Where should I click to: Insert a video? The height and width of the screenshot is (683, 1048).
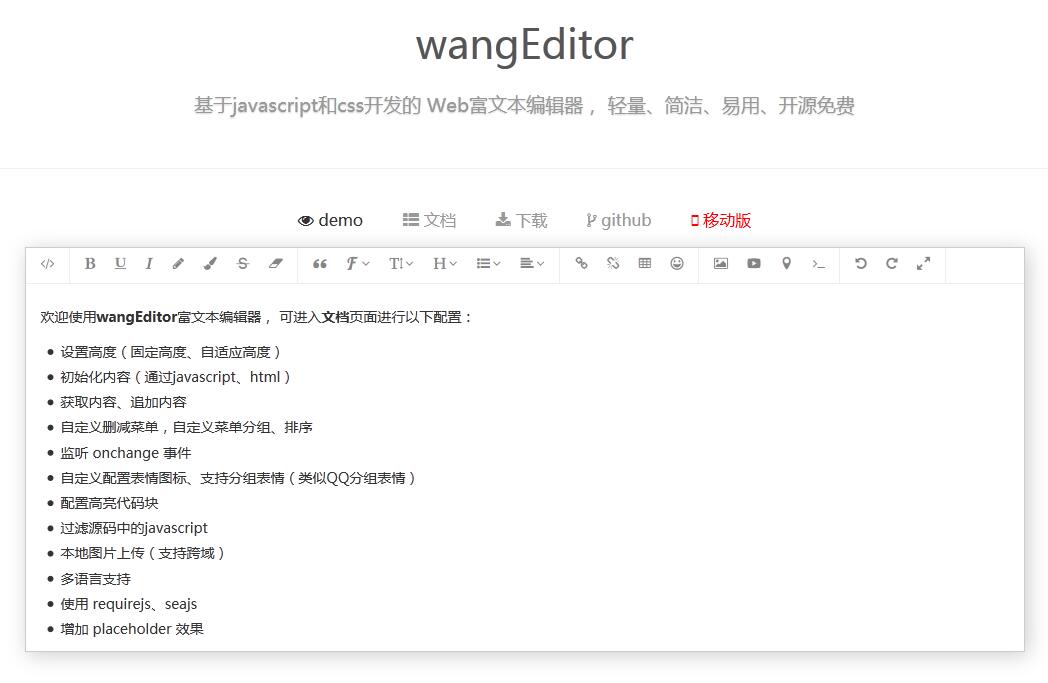(x=754, y=264)
